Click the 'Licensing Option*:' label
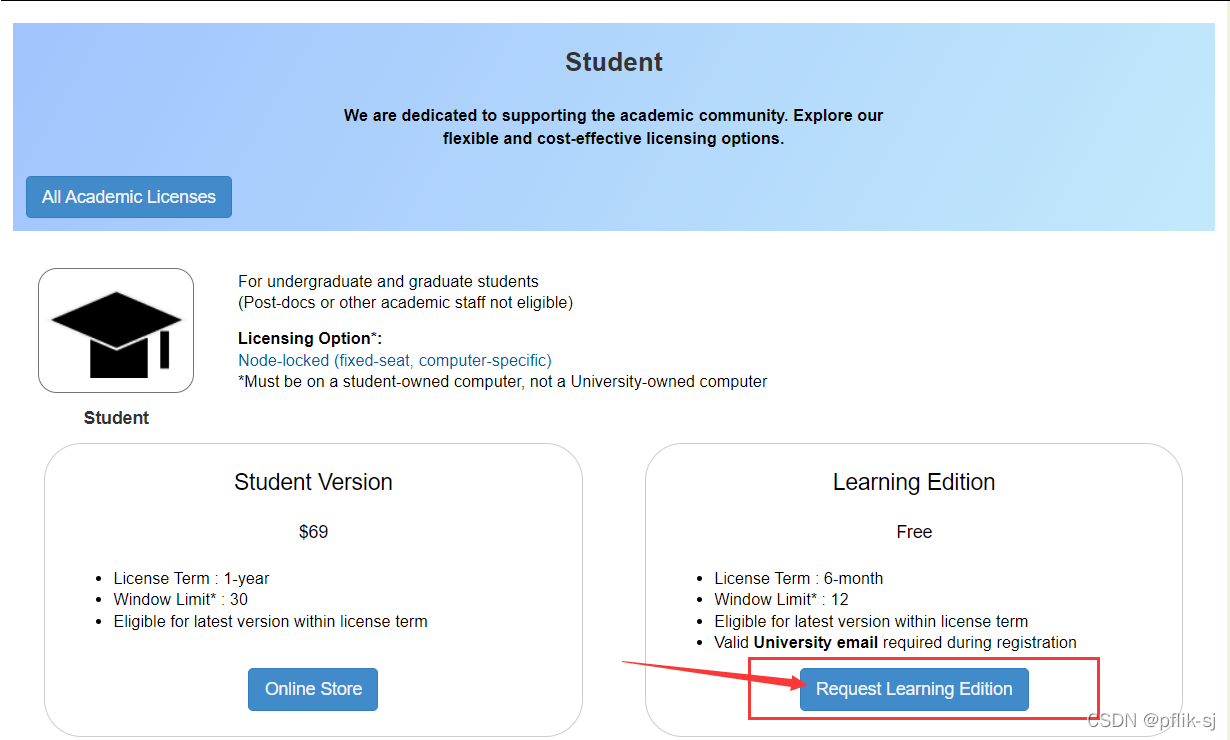Image resolution: width=1230 pixels, height=740 pixels. pos(310,339)
